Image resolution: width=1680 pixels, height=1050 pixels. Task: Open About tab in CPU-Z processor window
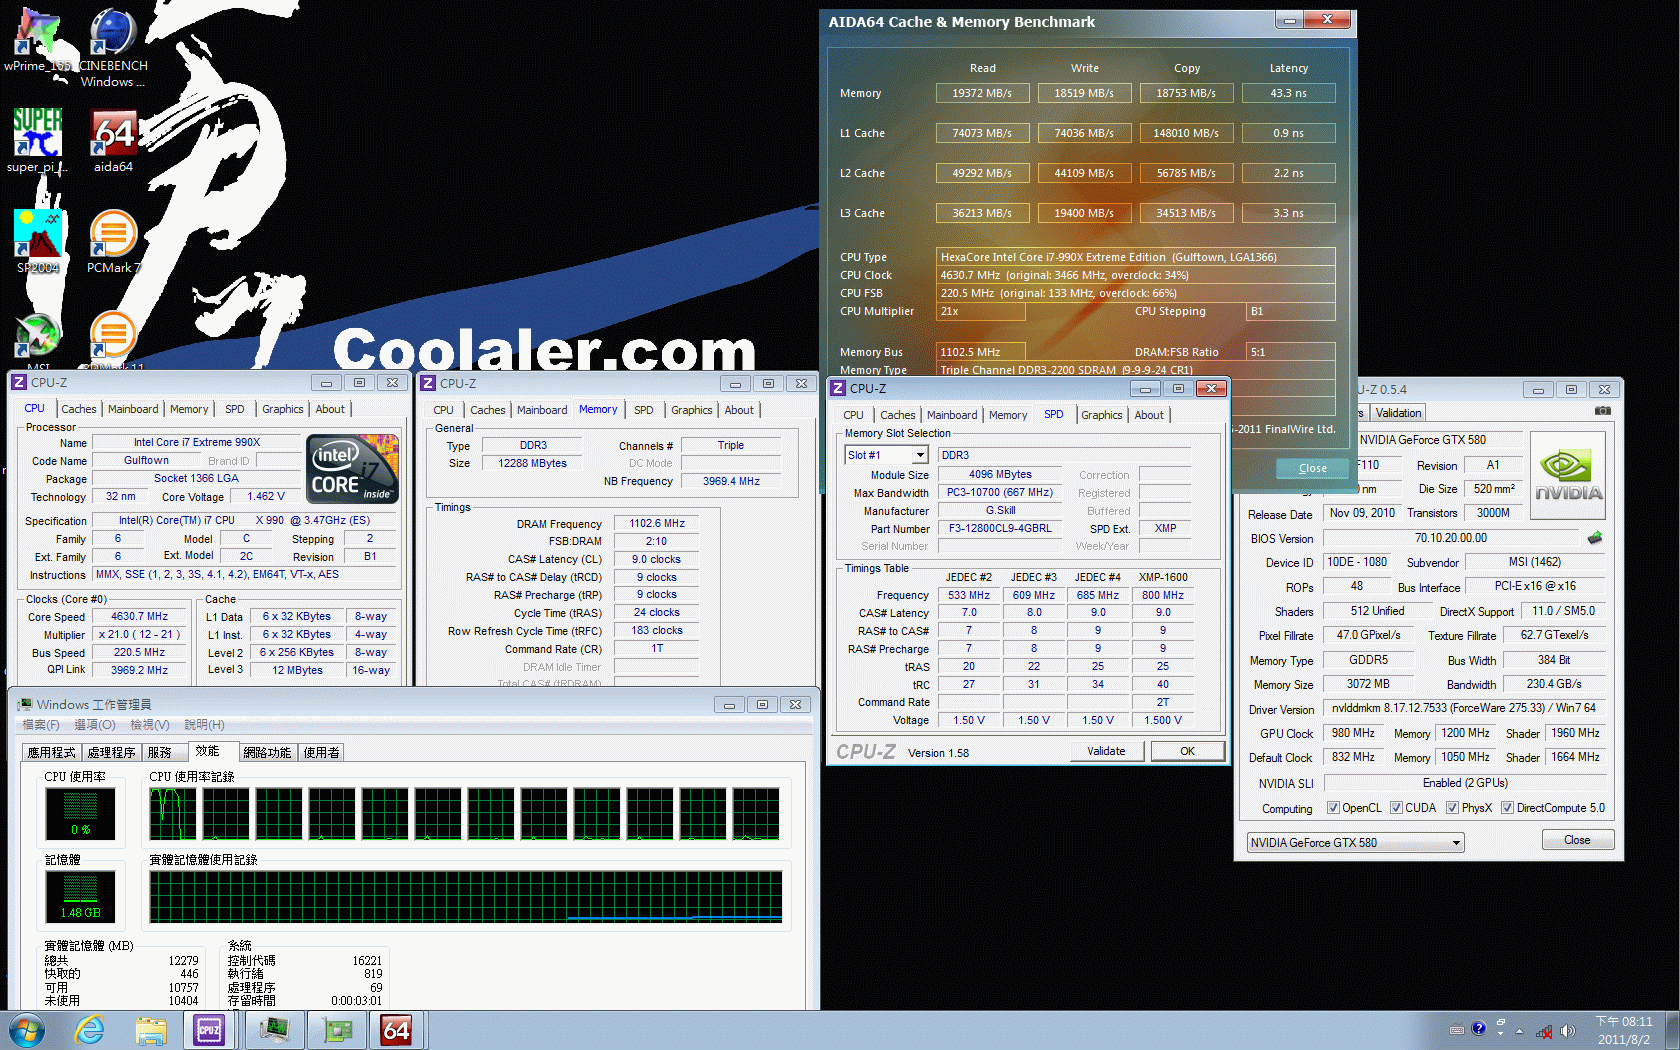click(x=330, y=409)
